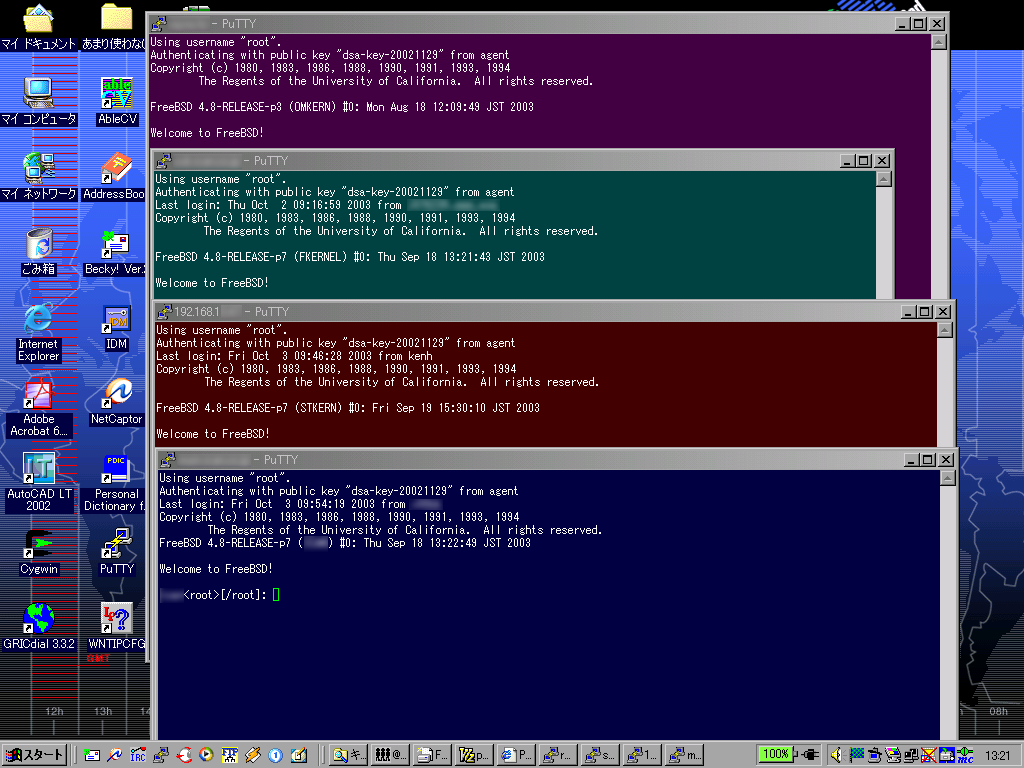Click 'Welcome to FreeBSD!' in the navy terminal
Image resolution: width=1024 pixels, height=768 pixels.
coord(216,569)
